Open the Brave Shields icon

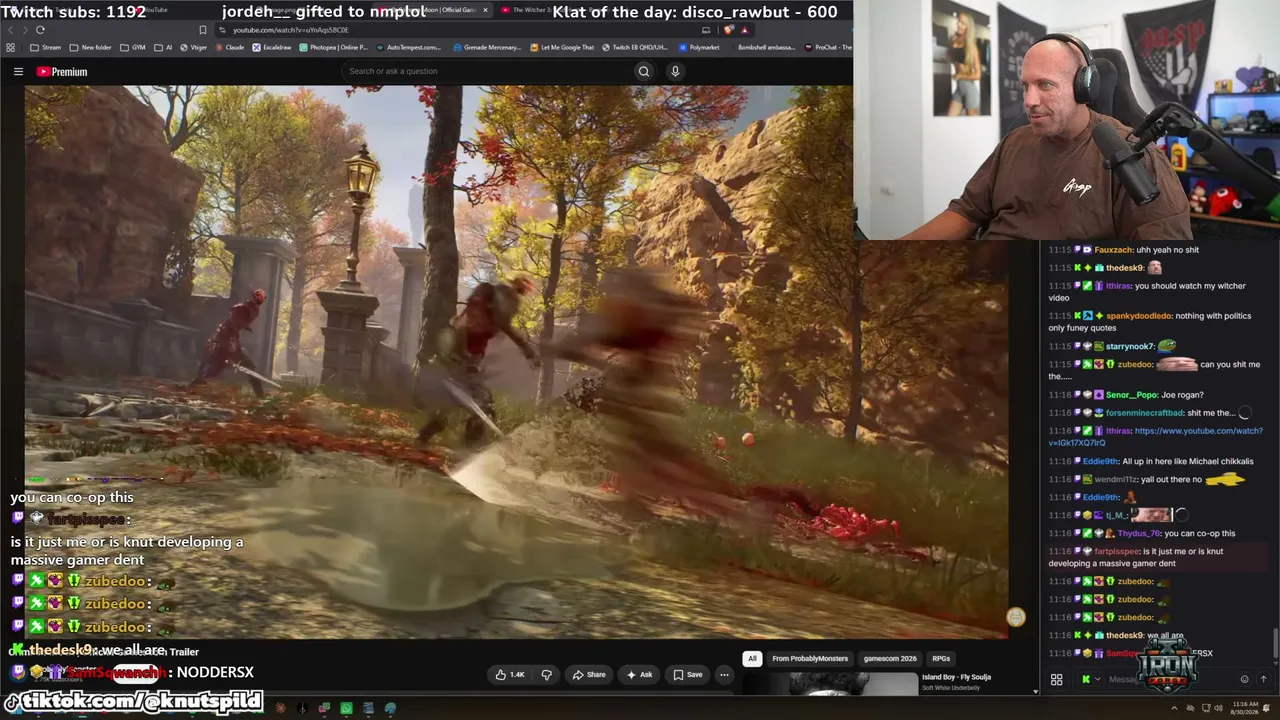tap(730, 30)
